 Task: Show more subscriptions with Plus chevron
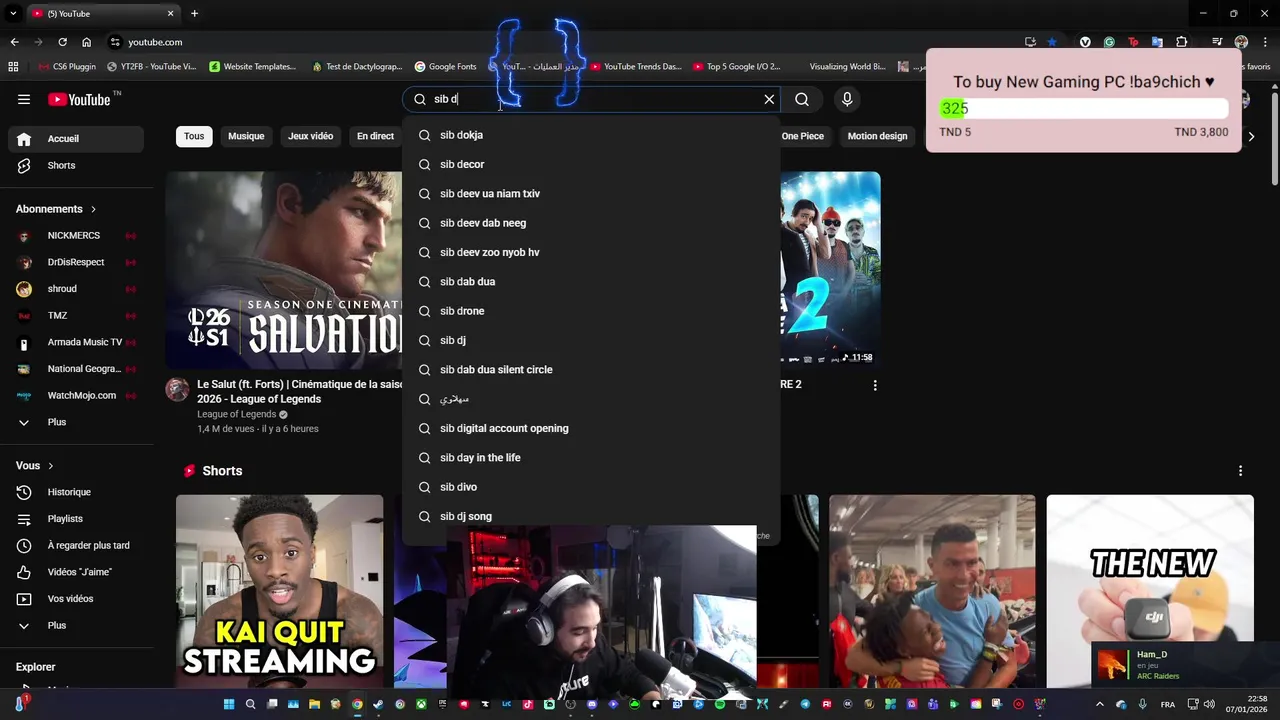[76, 422]
